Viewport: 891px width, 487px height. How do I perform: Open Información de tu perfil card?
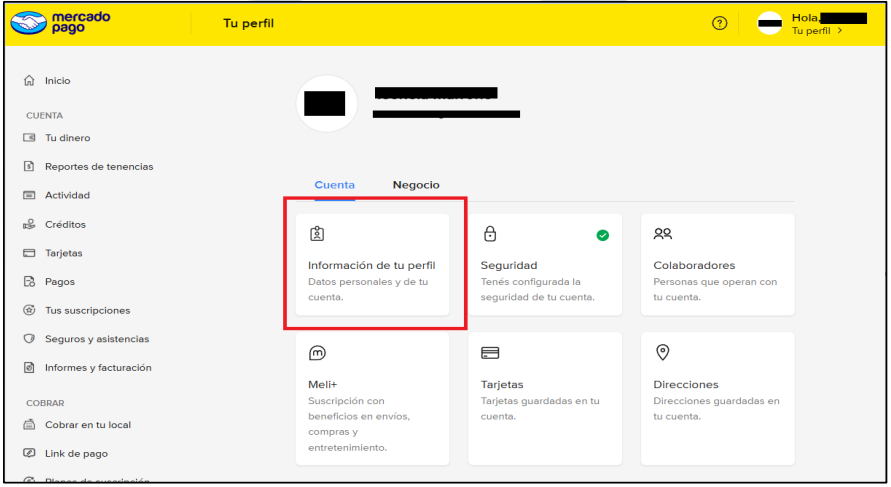pyautogui.click(x=372, y=266)
